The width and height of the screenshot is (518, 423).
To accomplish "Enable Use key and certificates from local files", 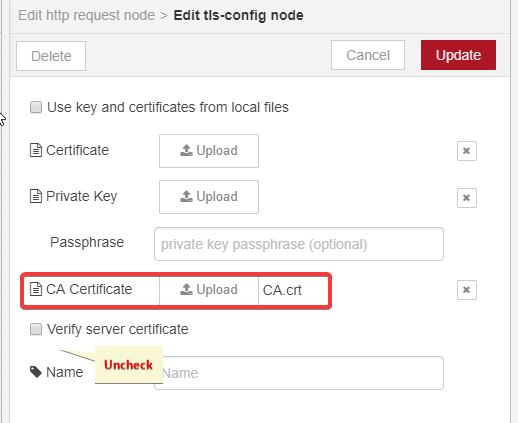I will click(36, 107).
